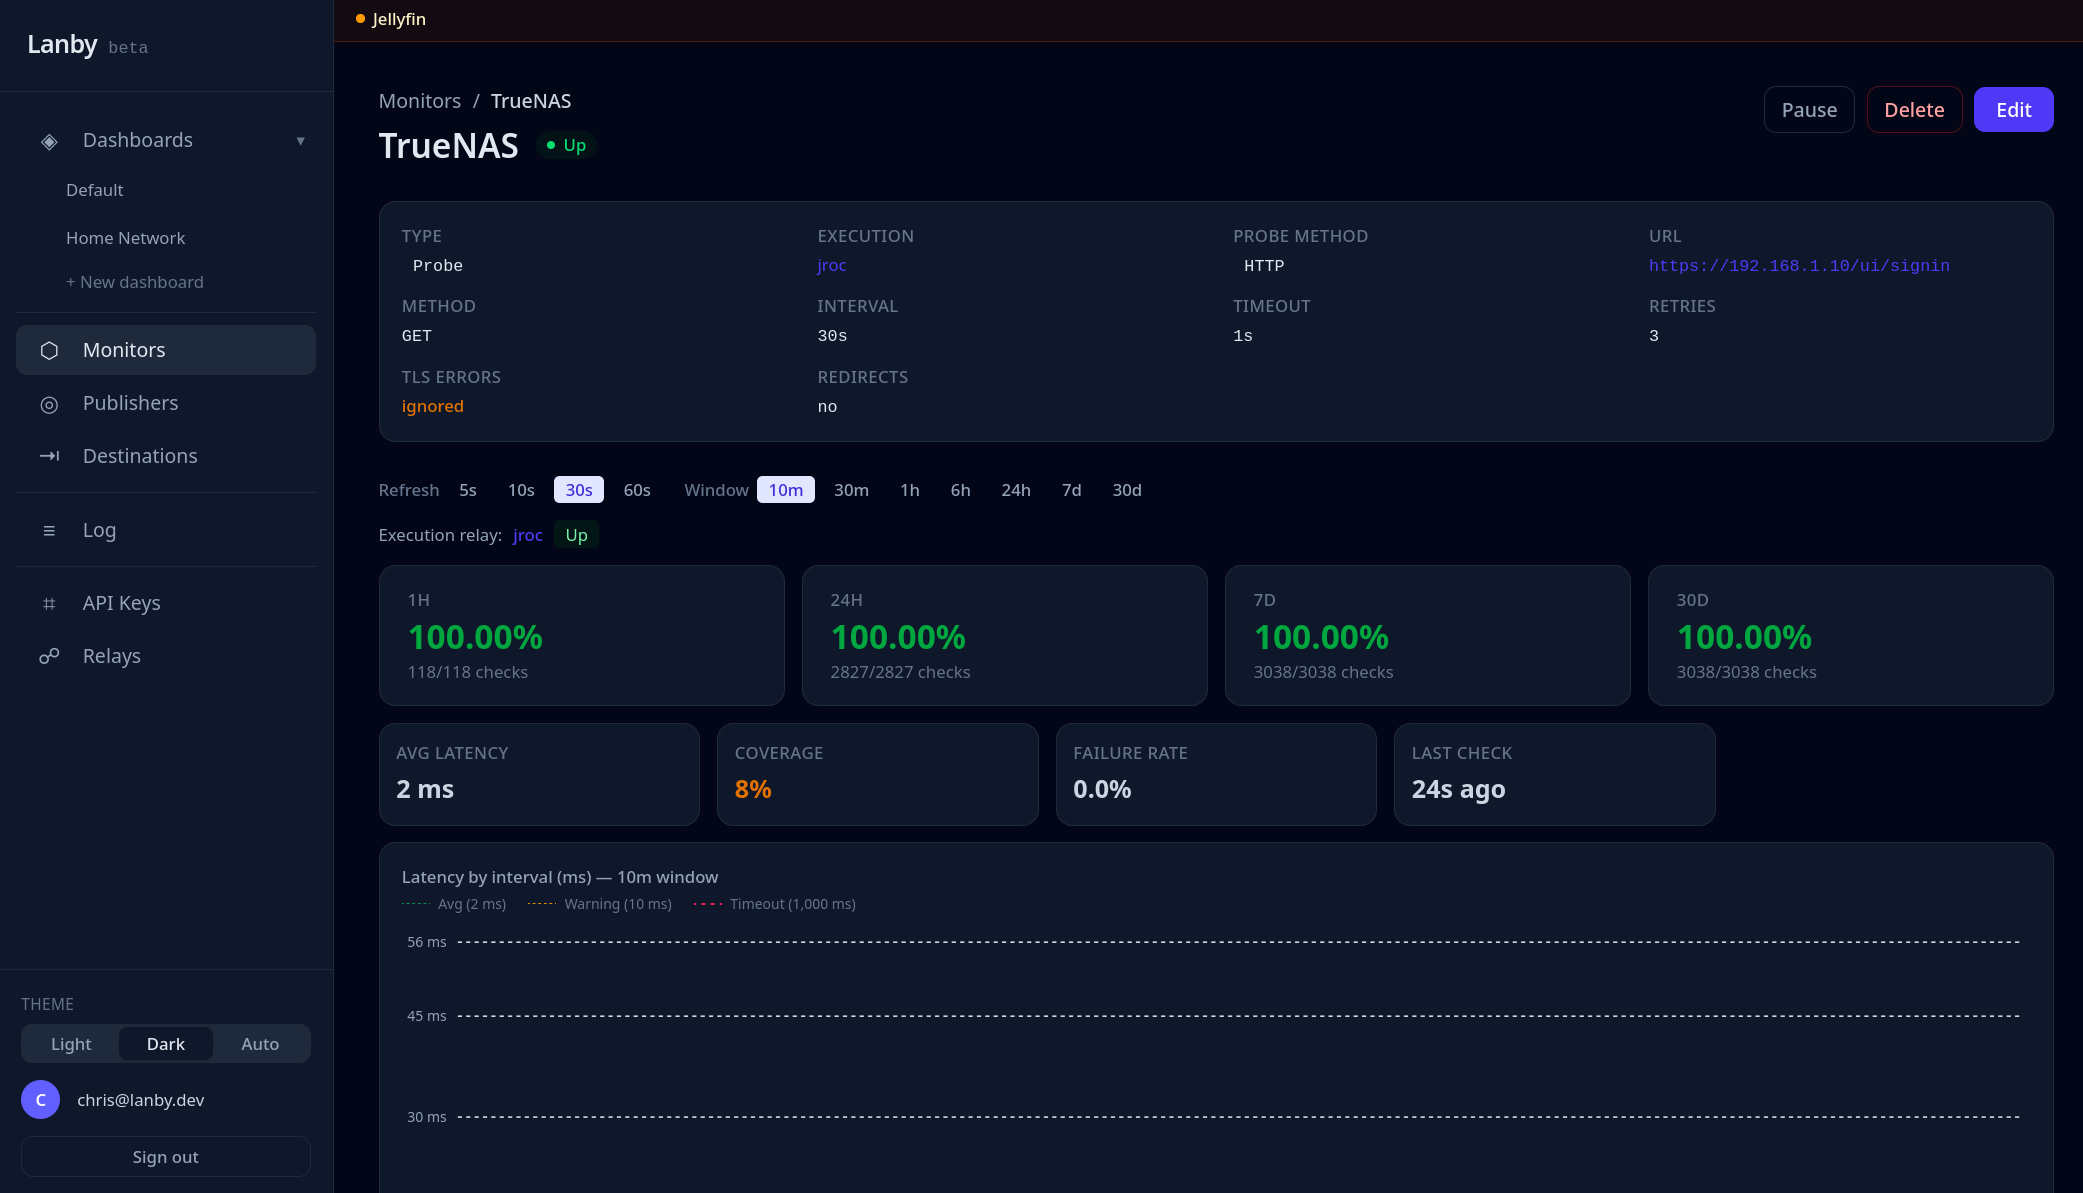Change window to 1h
The image size is (2083, 1193).
tap(910, 490)
